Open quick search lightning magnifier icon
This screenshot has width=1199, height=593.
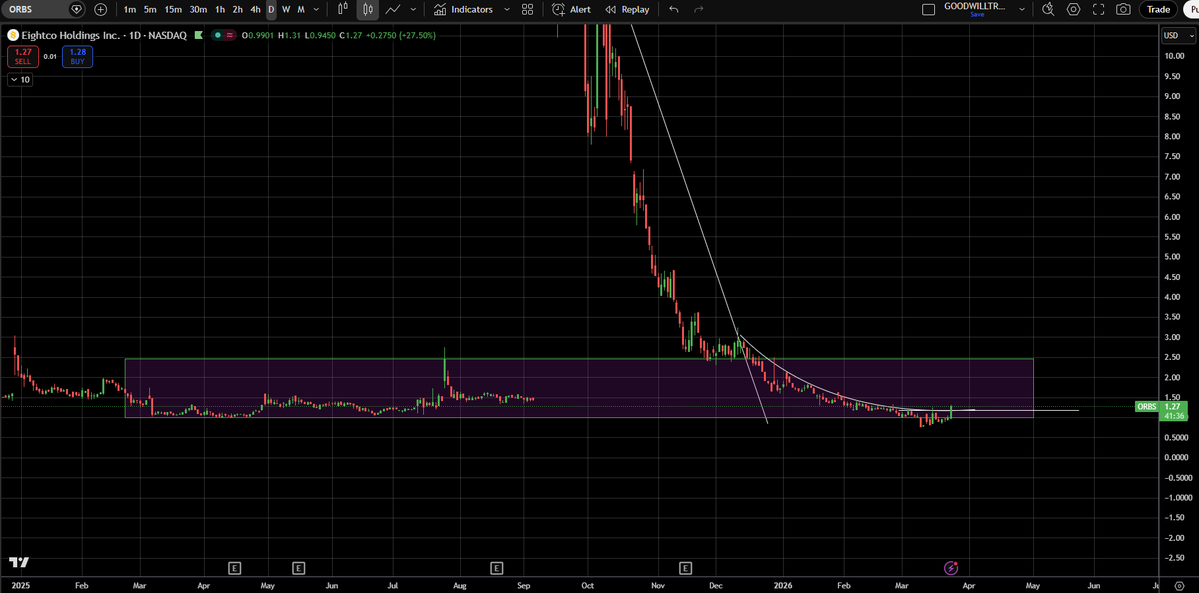1048,9
